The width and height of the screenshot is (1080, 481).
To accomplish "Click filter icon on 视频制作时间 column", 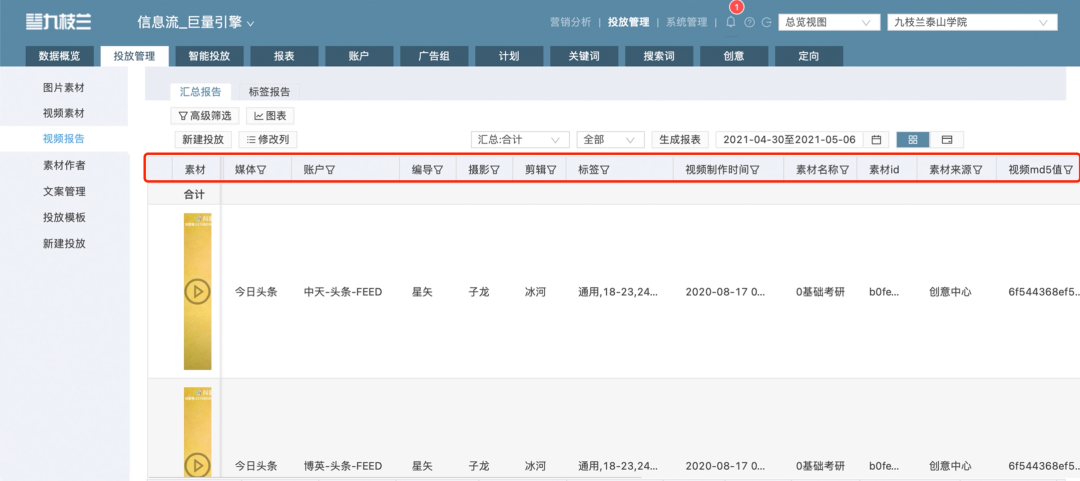I will coord(755,170).
